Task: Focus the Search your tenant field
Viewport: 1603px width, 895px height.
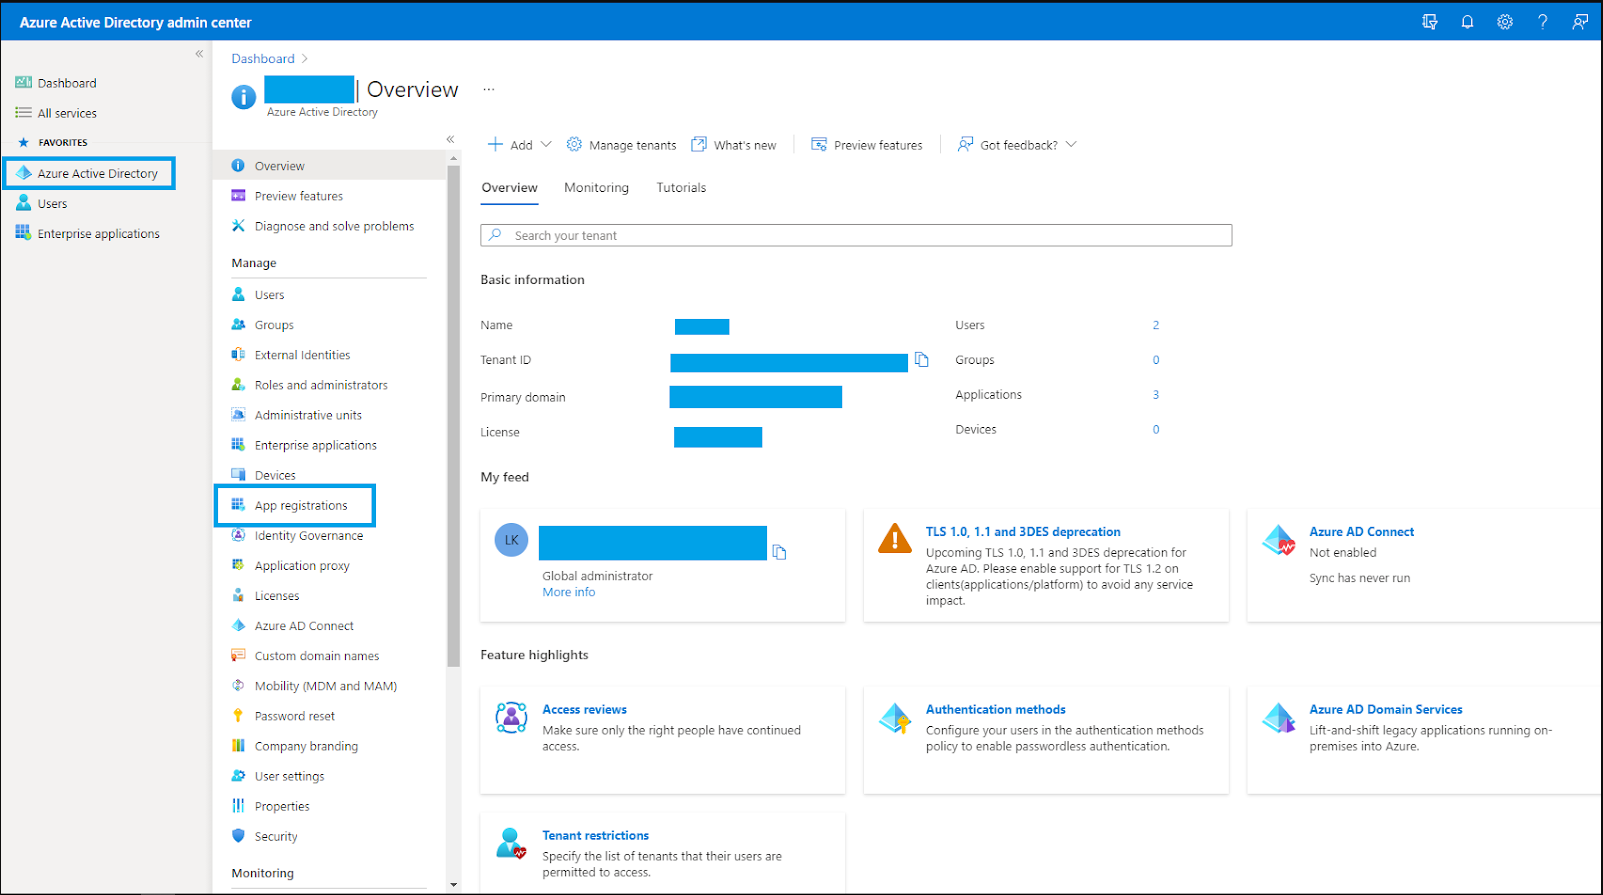Action: [856, 235]
